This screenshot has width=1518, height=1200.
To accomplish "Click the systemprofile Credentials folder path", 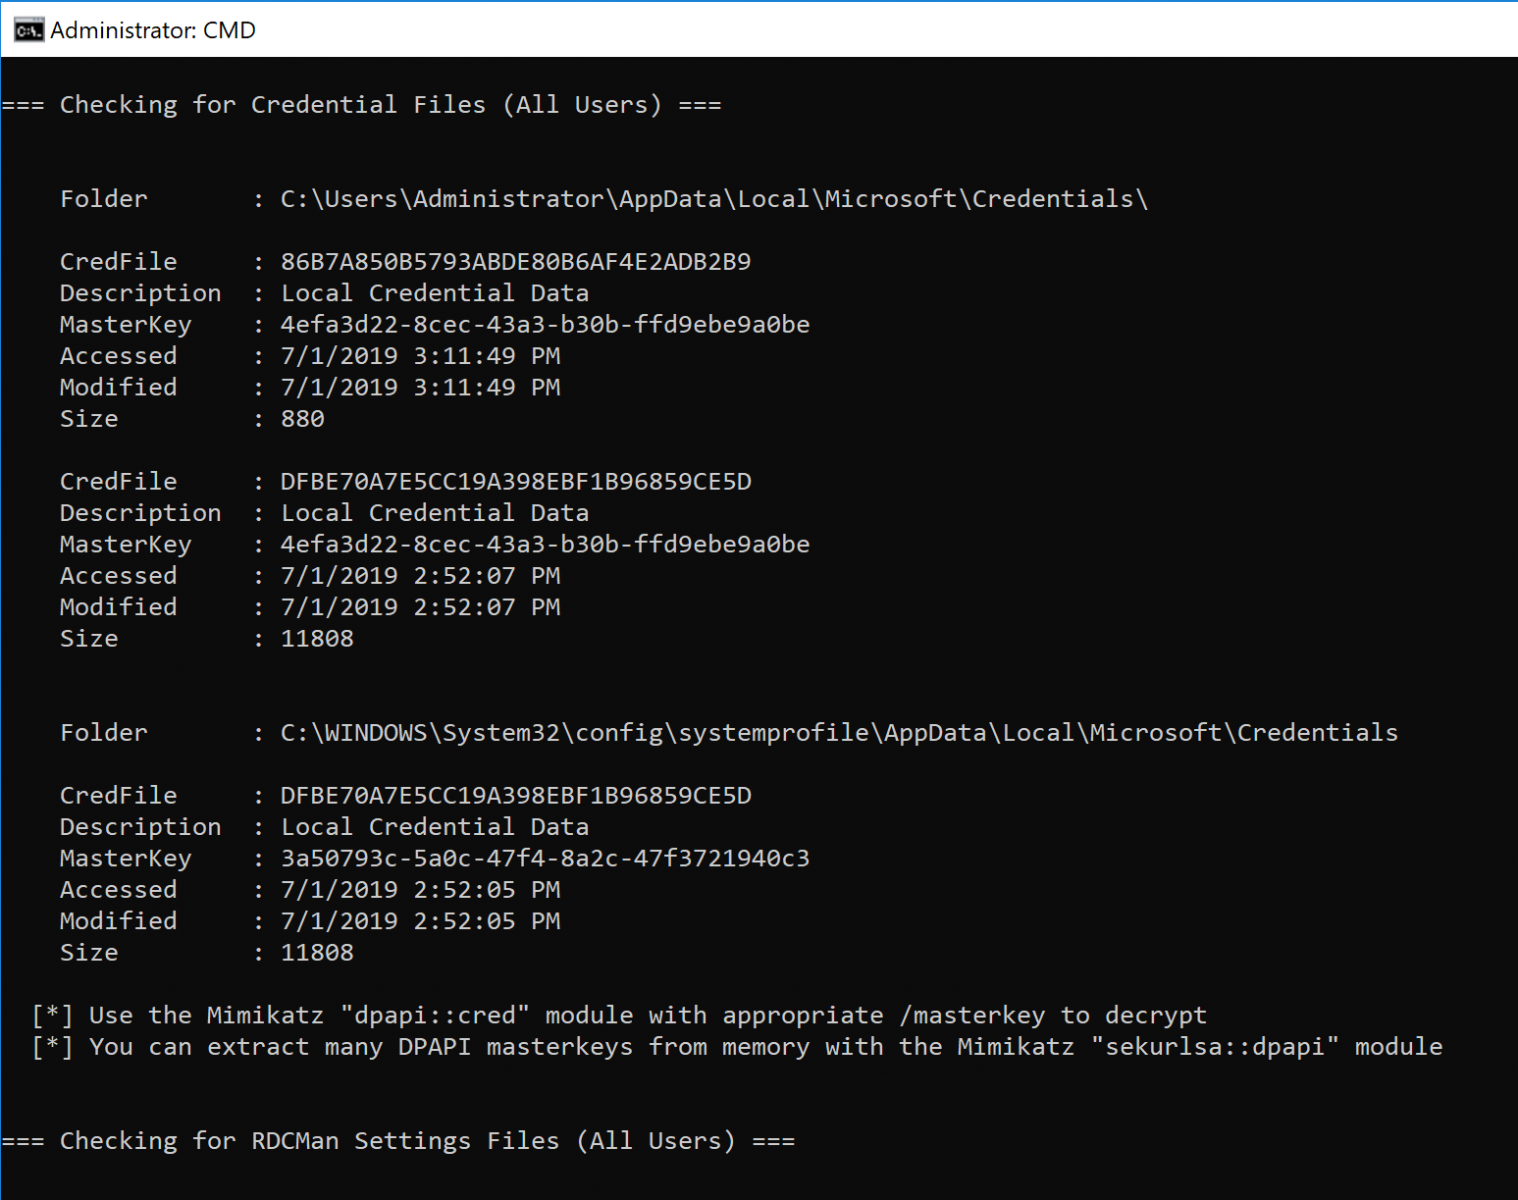I will click(839, 733).
